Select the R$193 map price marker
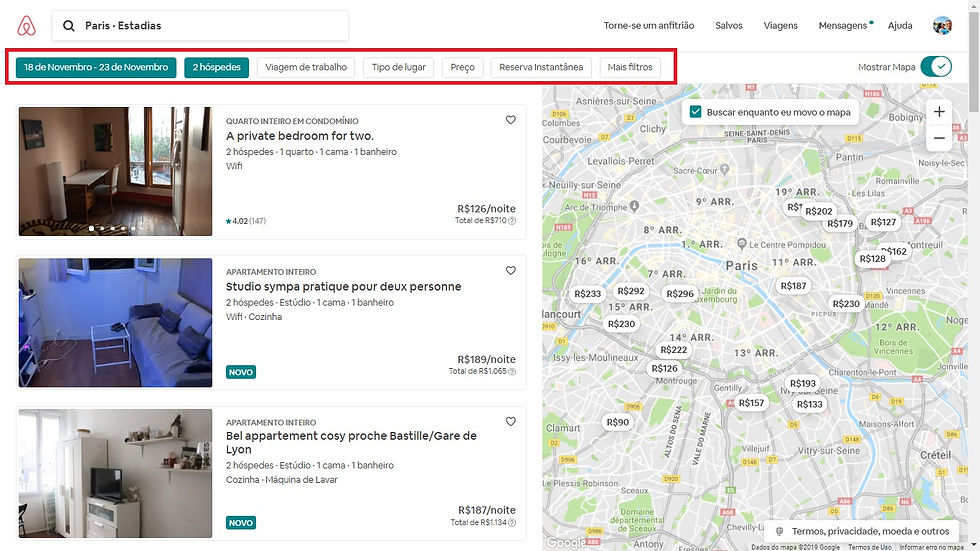Screen dimensions: 980x551 click(803, 383)
